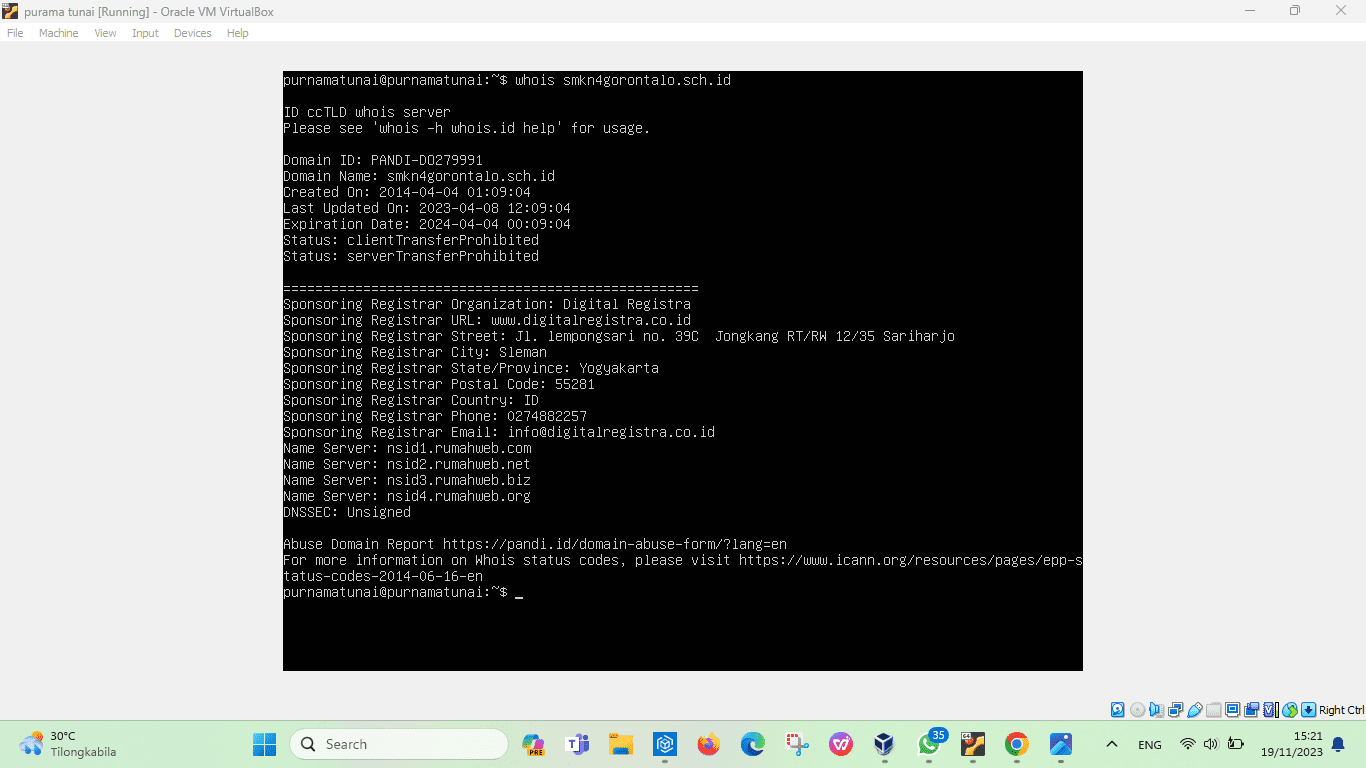Click the optical disc drive indicator
The image size is (1366, 768).
[x=1137, y=710]
